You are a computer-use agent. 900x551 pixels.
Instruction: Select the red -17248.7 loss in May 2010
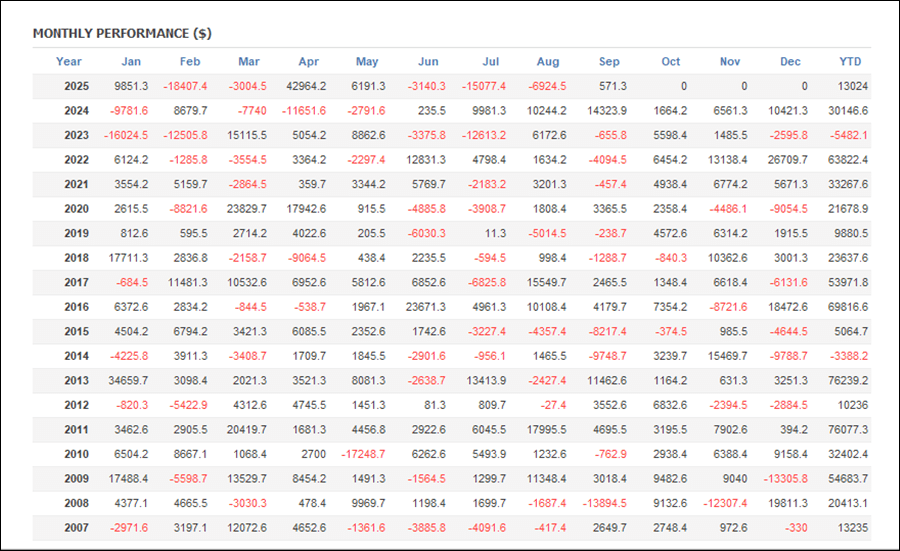(x=363, y=455)
